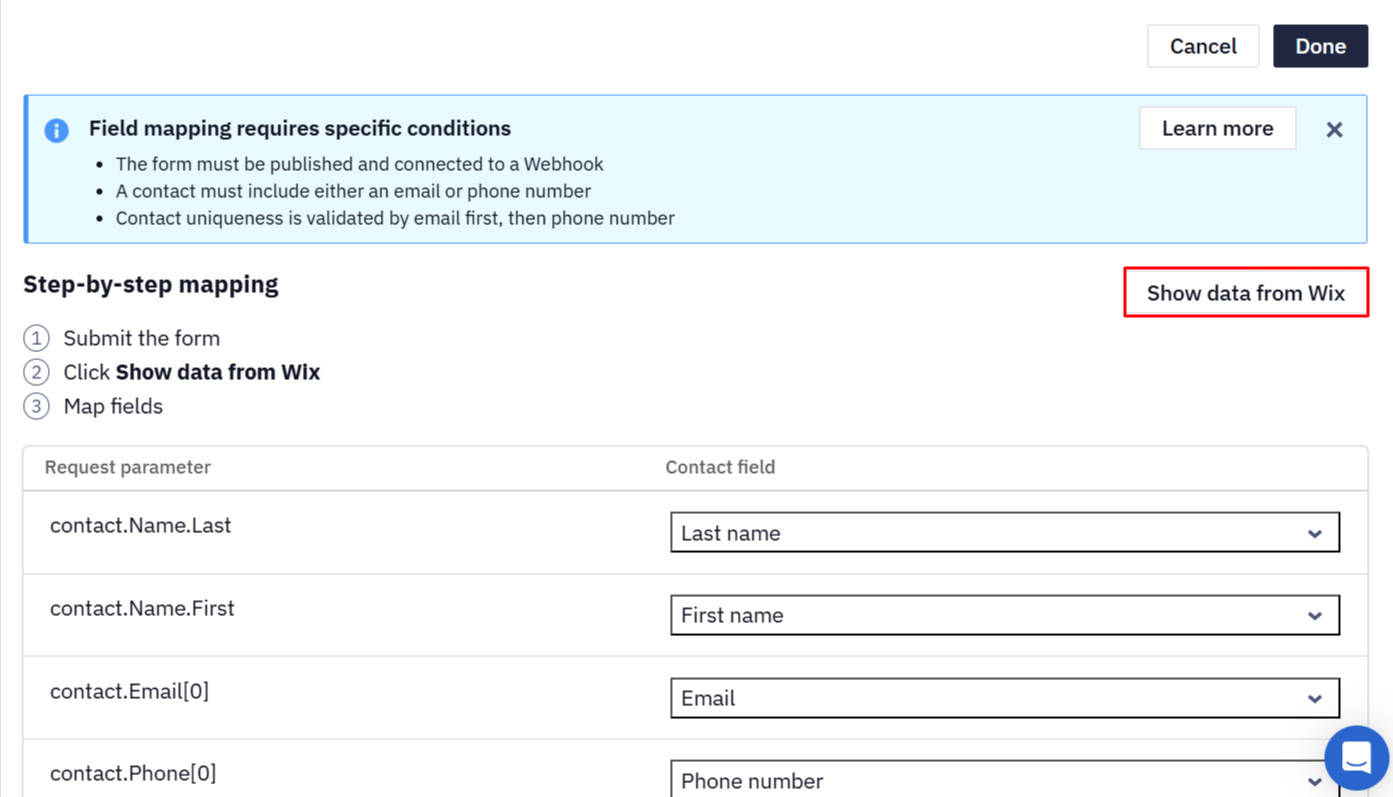
Task: Click the contact.Email[0] request parameter
Action: [x=130, y=691]
